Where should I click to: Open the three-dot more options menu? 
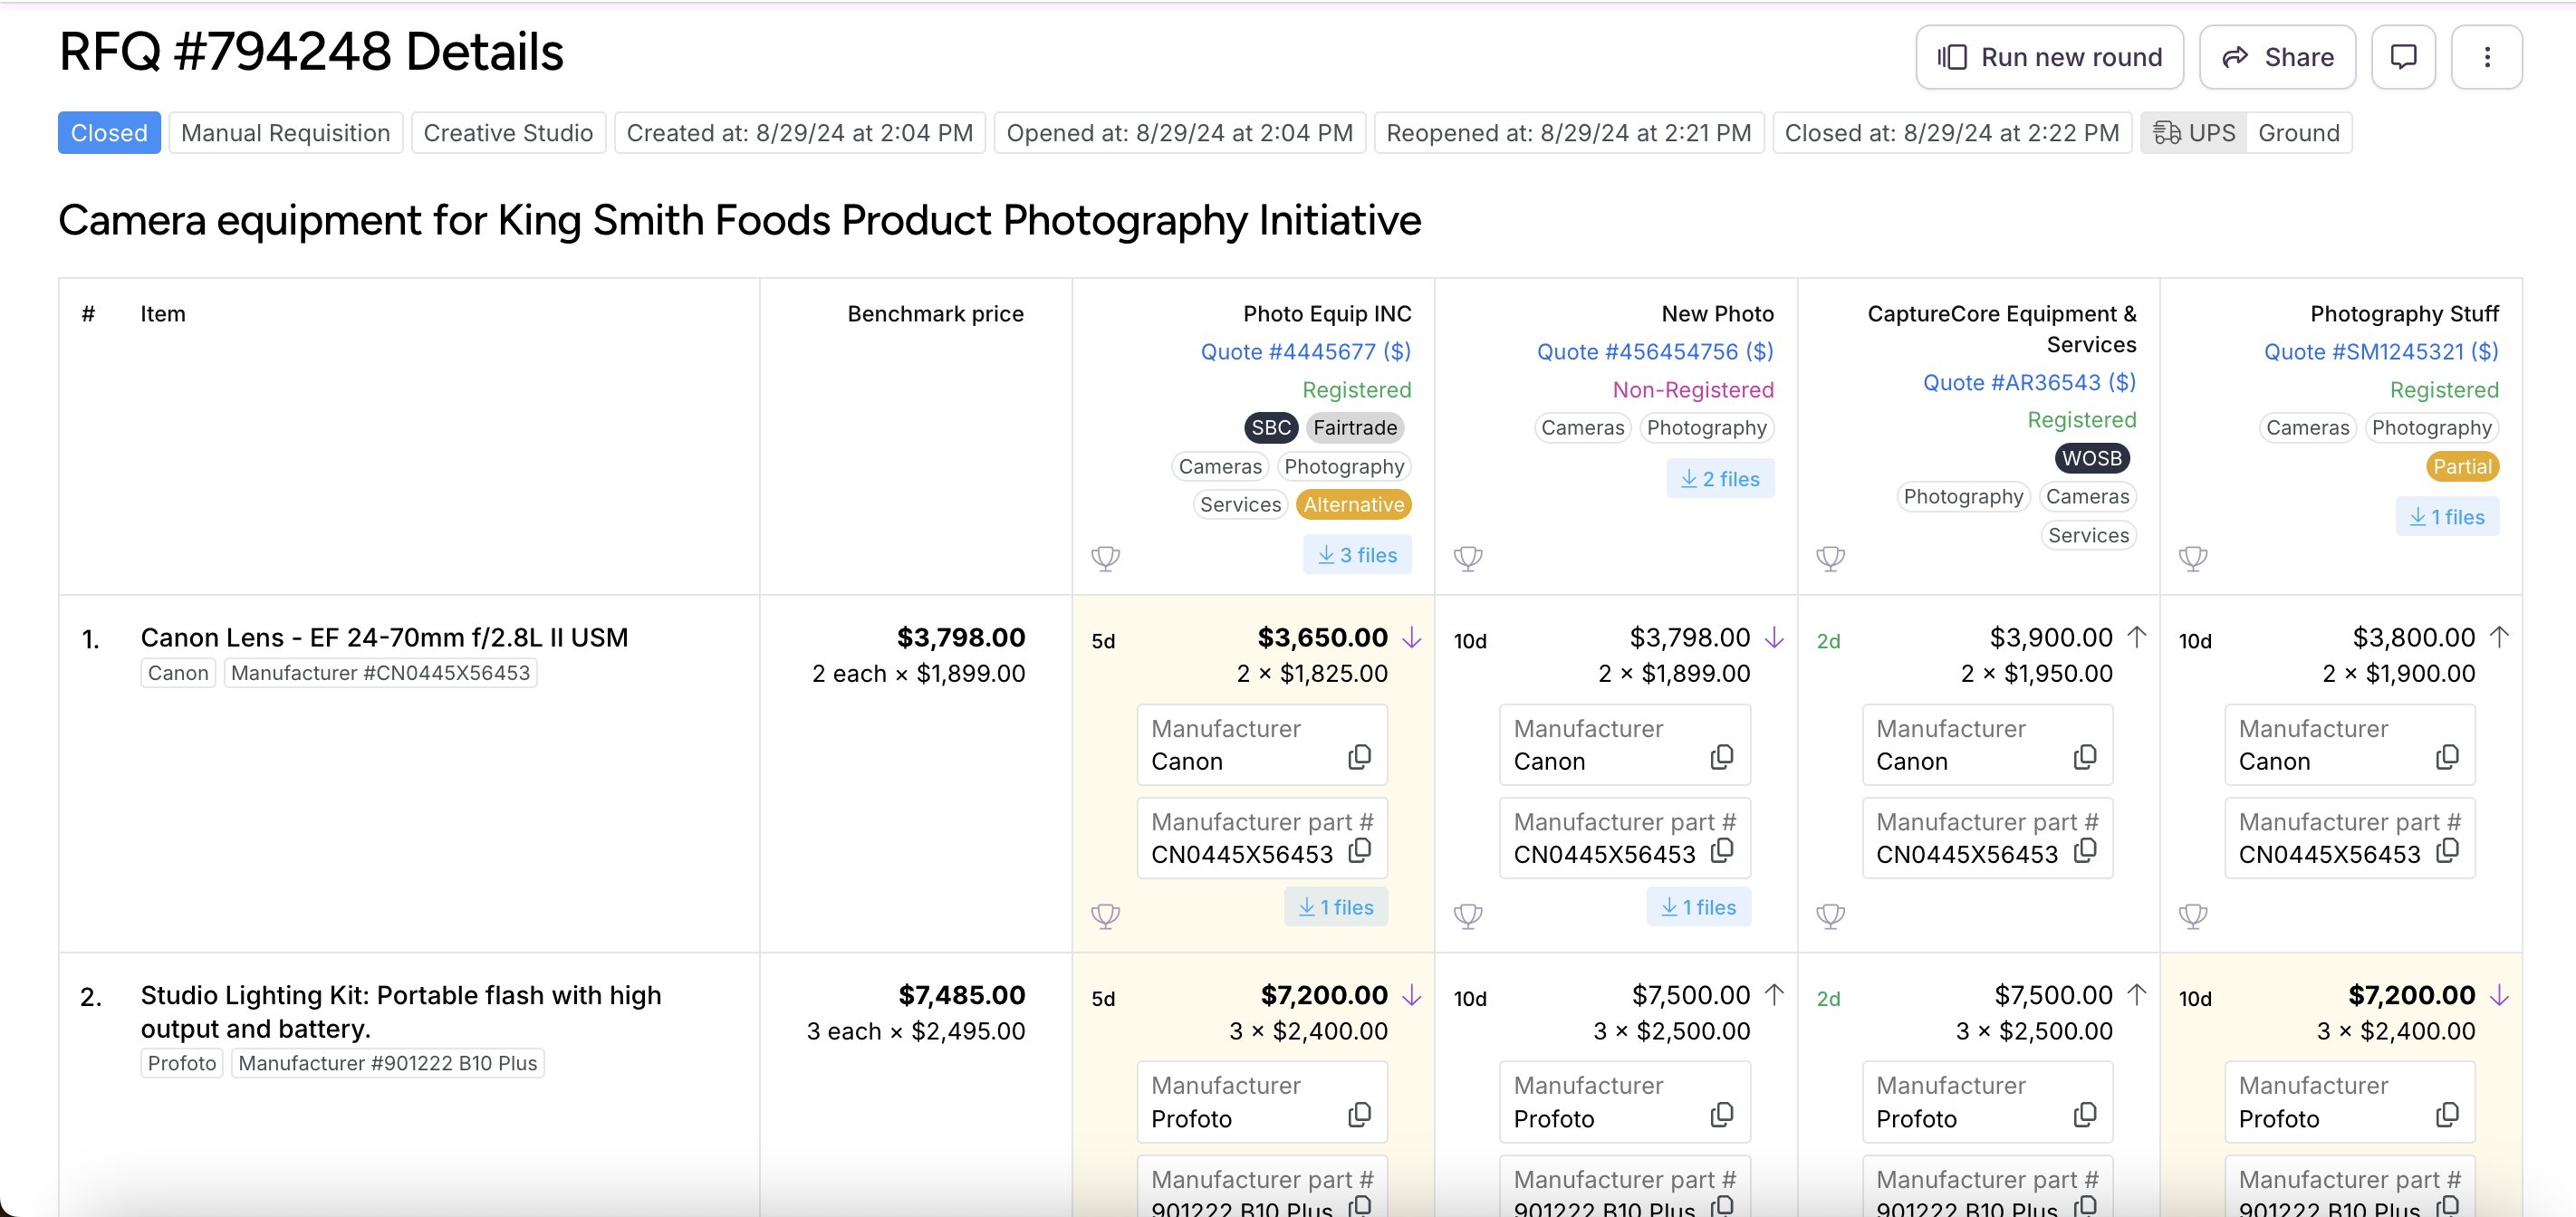pyautogui.click(x=2486, y=57)
